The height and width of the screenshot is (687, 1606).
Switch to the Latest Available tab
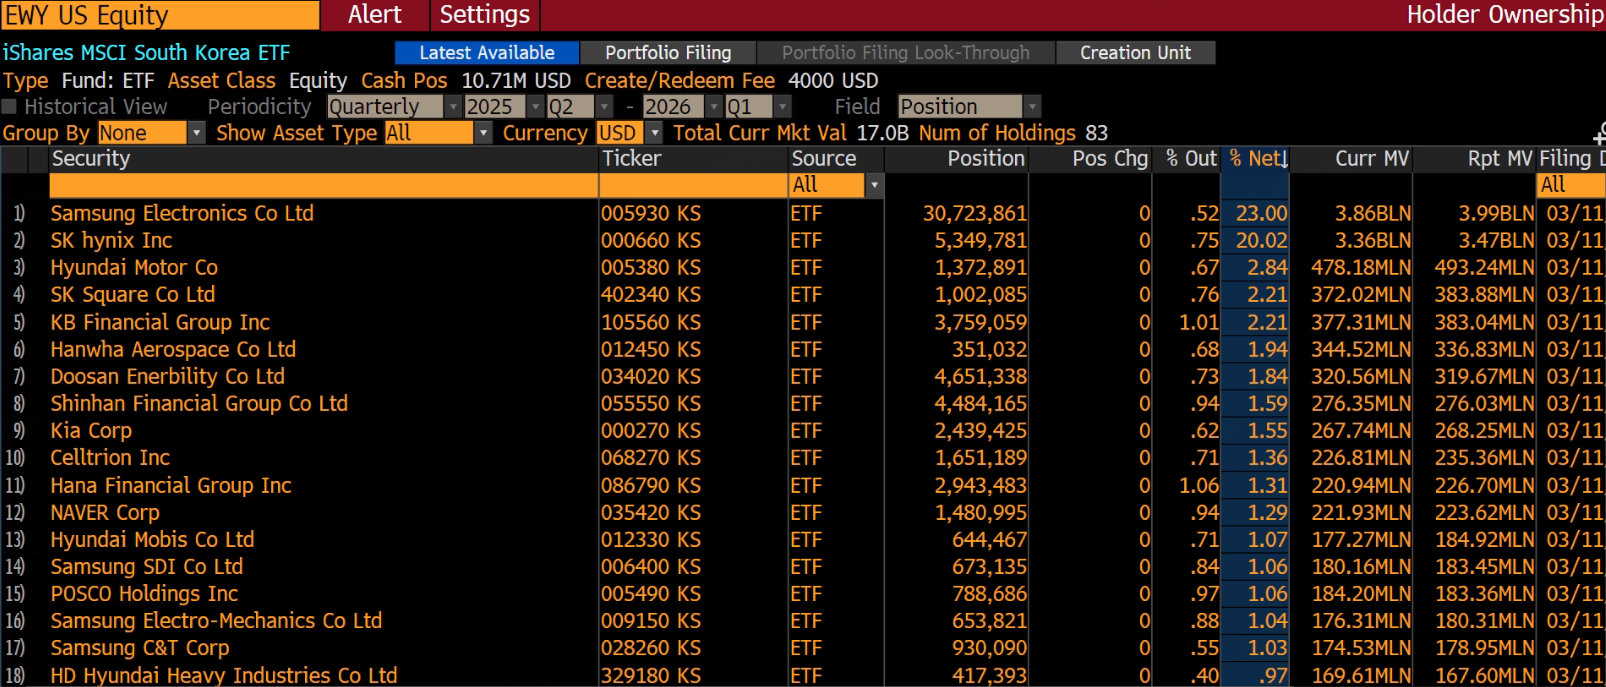(x=486, y=53)
